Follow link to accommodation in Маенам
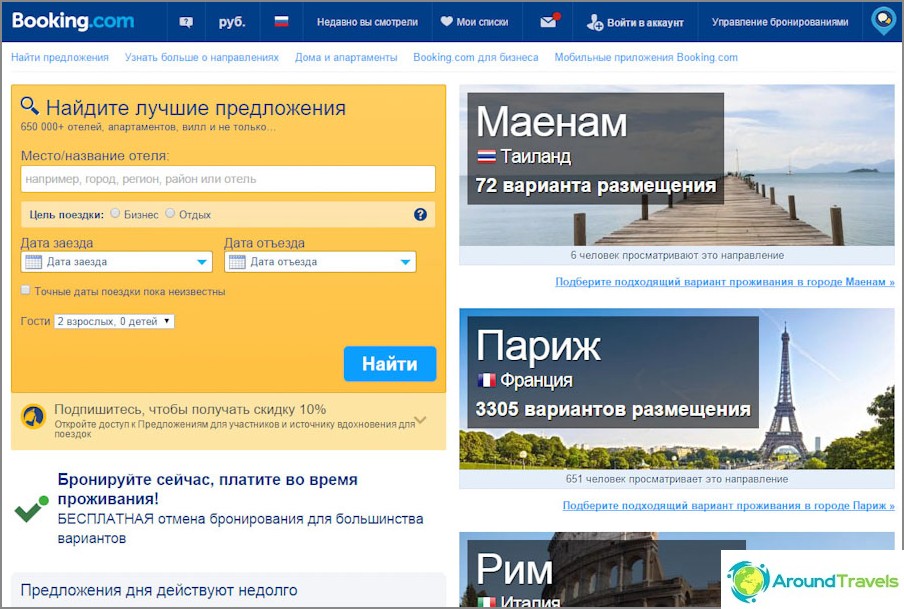 [x=725, y=281]
